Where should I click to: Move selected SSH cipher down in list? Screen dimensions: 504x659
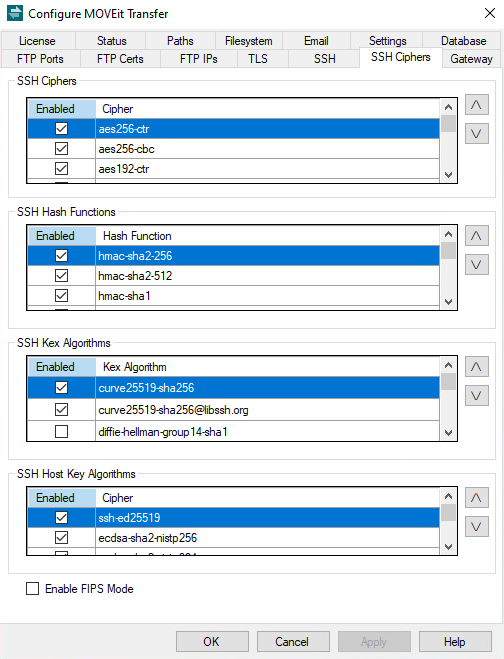[477, 134]
